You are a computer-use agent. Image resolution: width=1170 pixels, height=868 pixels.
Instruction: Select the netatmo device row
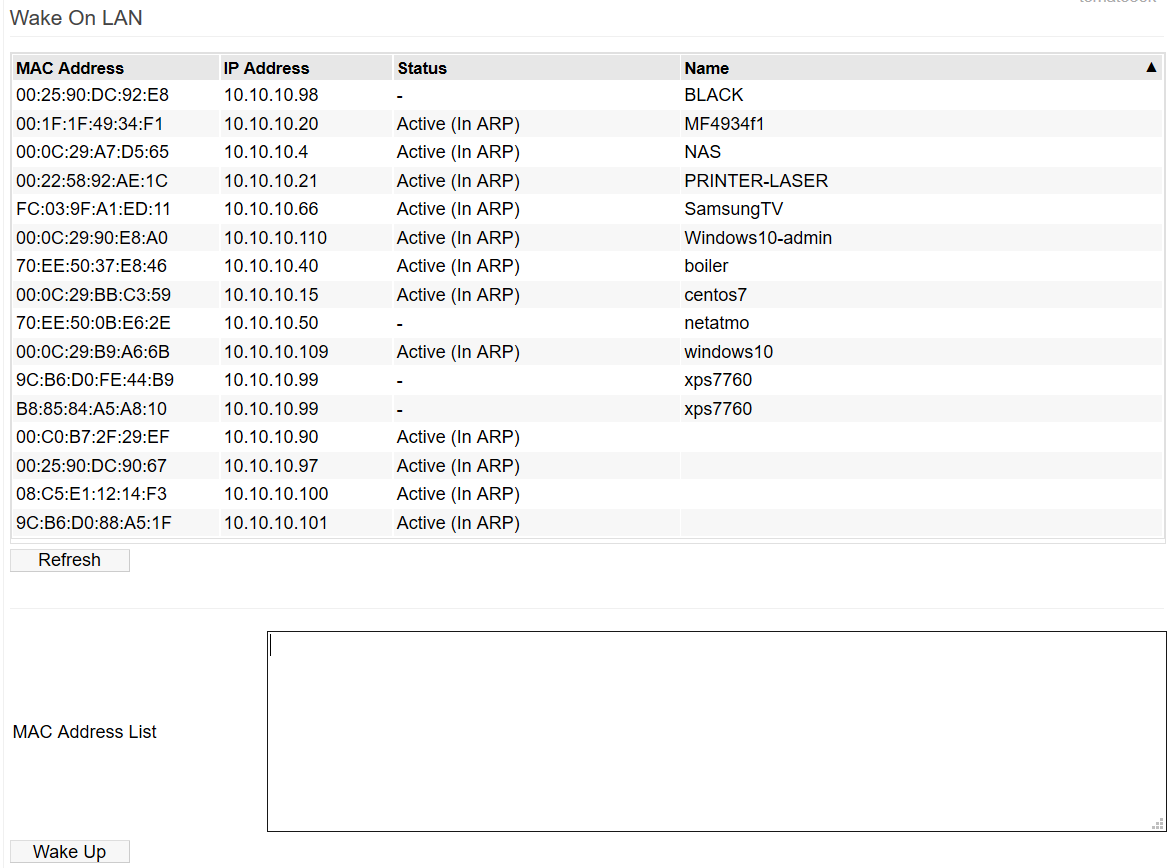point(588,323)
